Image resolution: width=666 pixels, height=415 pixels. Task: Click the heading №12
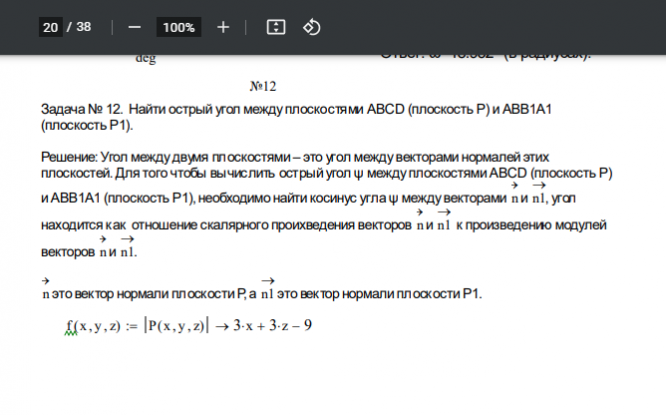coord(263,86)
